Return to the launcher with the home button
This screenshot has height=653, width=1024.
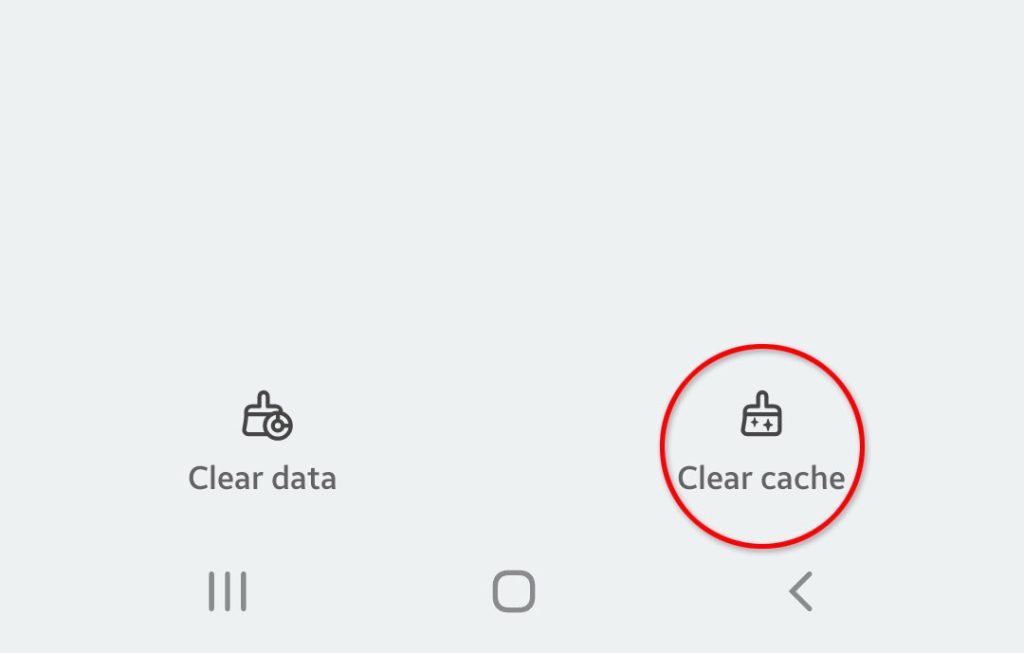point(514,592)
